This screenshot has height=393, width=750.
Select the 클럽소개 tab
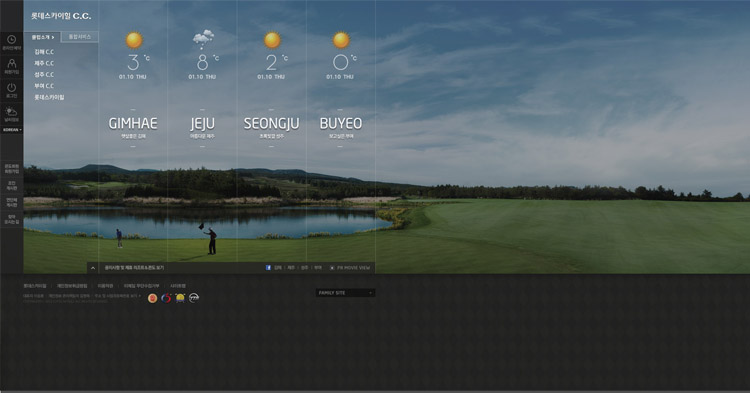tap(43, 37)
